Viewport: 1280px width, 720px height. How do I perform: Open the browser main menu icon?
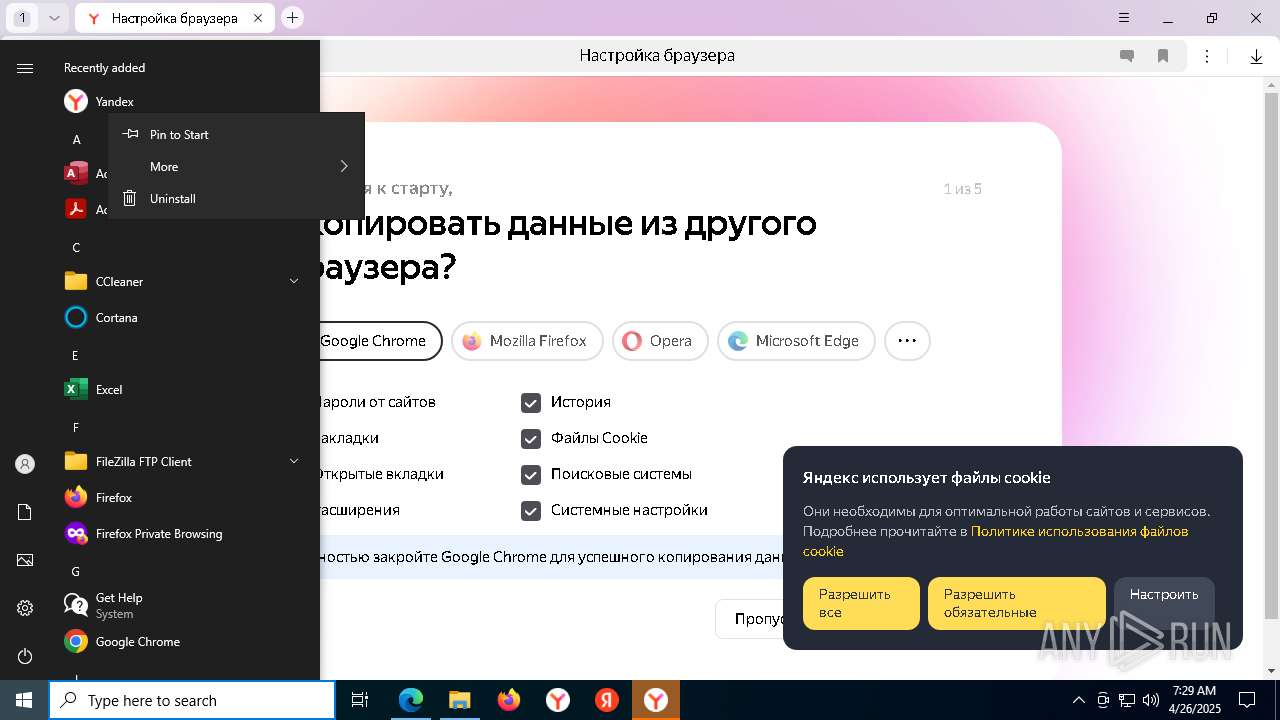pyautogui.click(x=1124, y=18)
